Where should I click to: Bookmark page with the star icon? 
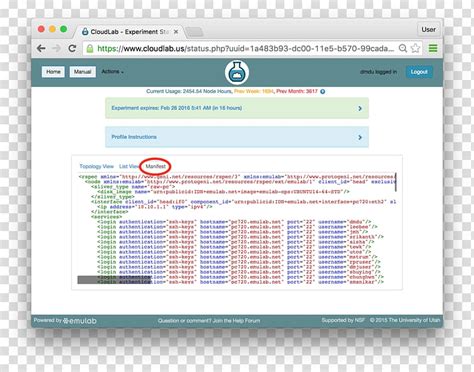415,48
